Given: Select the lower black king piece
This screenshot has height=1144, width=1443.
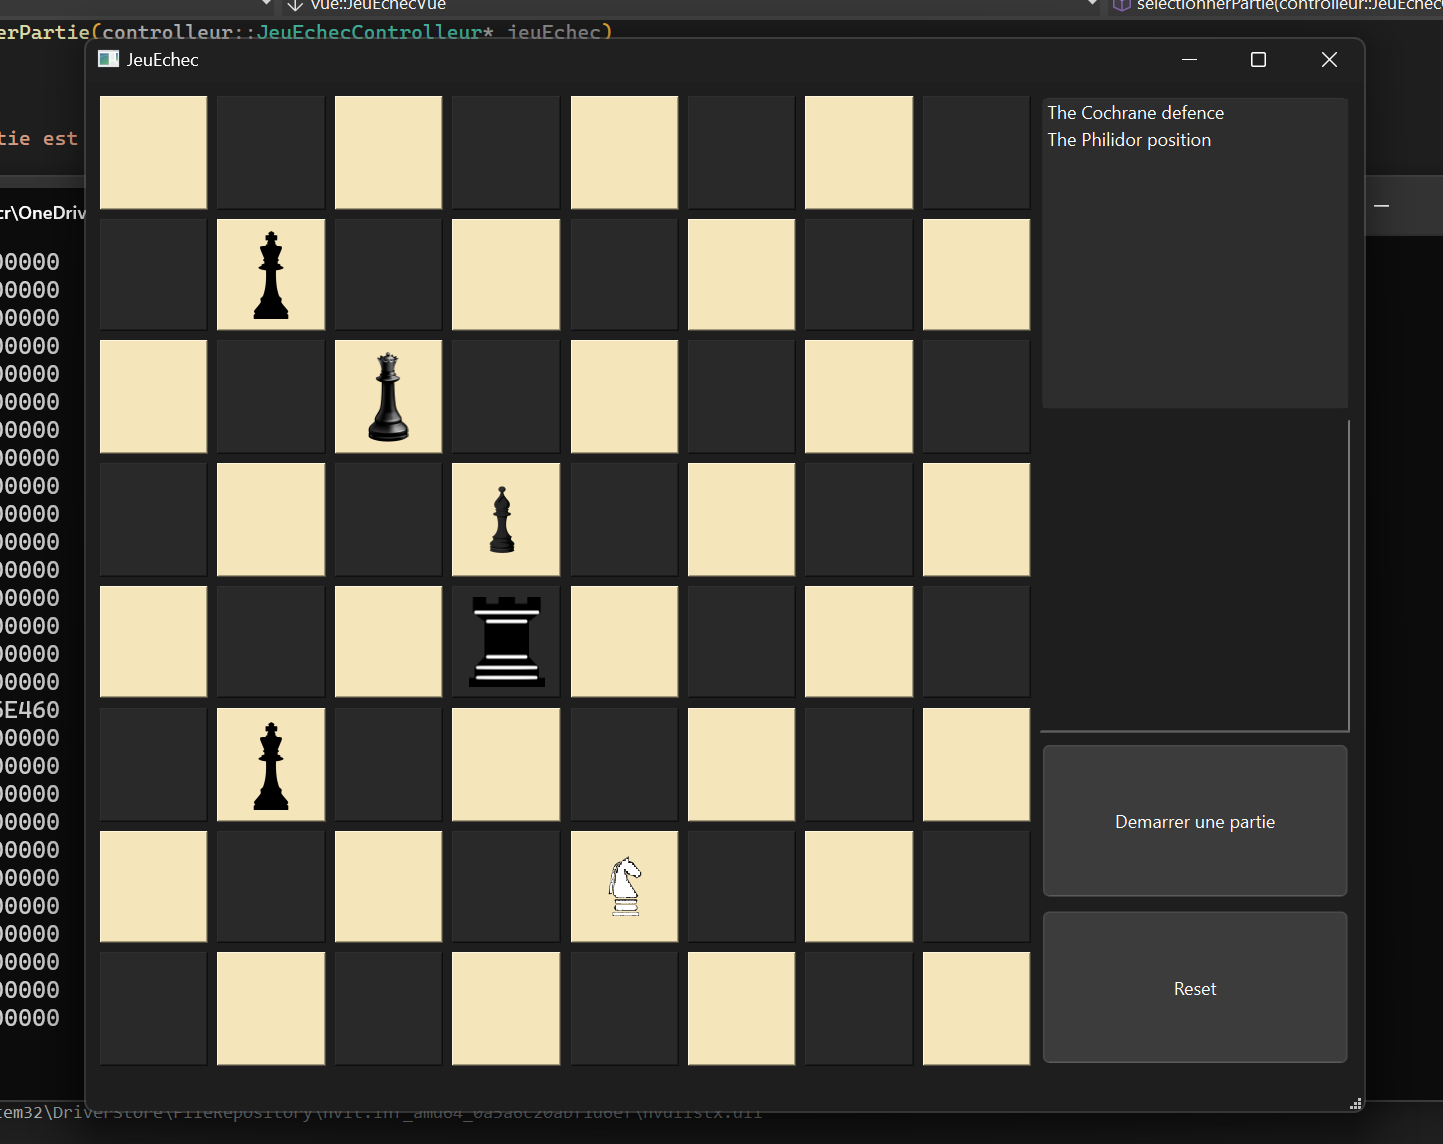Looking at the screenshot, I should (x=270, y=764).
